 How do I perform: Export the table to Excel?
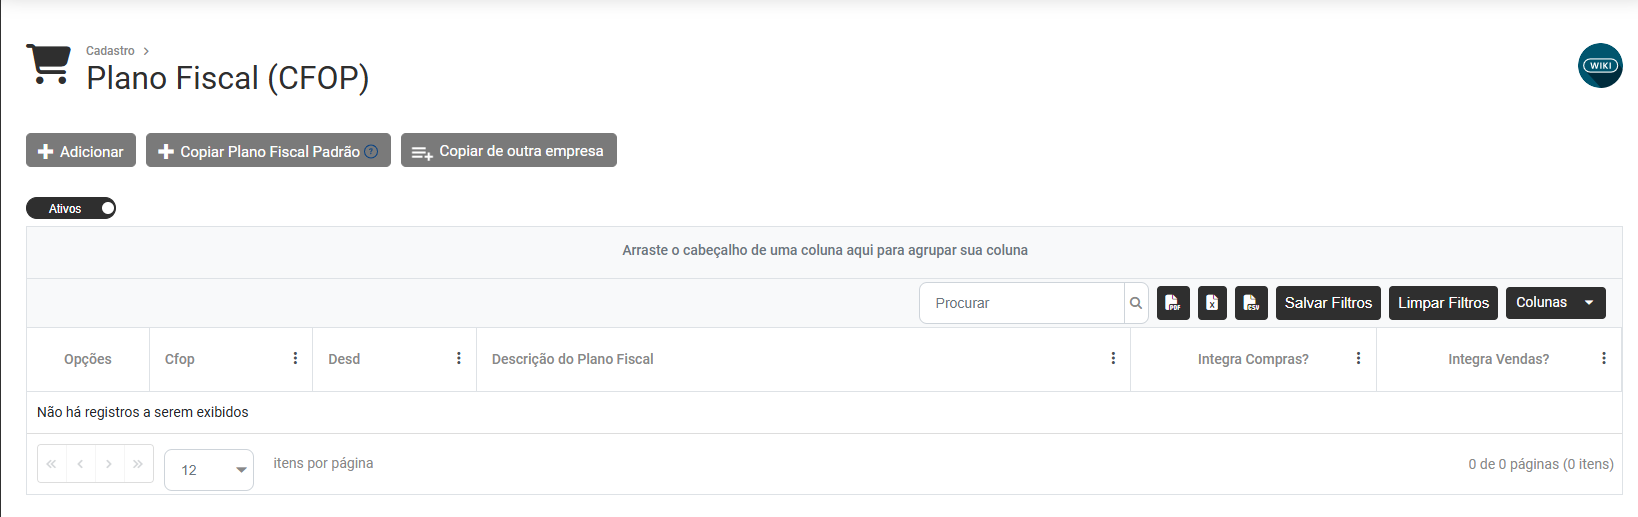pos(1212,303)
